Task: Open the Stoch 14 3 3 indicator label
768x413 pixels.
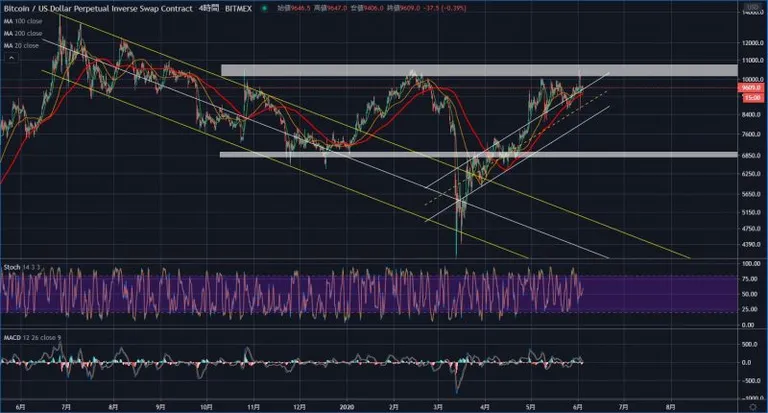Action: point(22,267)
